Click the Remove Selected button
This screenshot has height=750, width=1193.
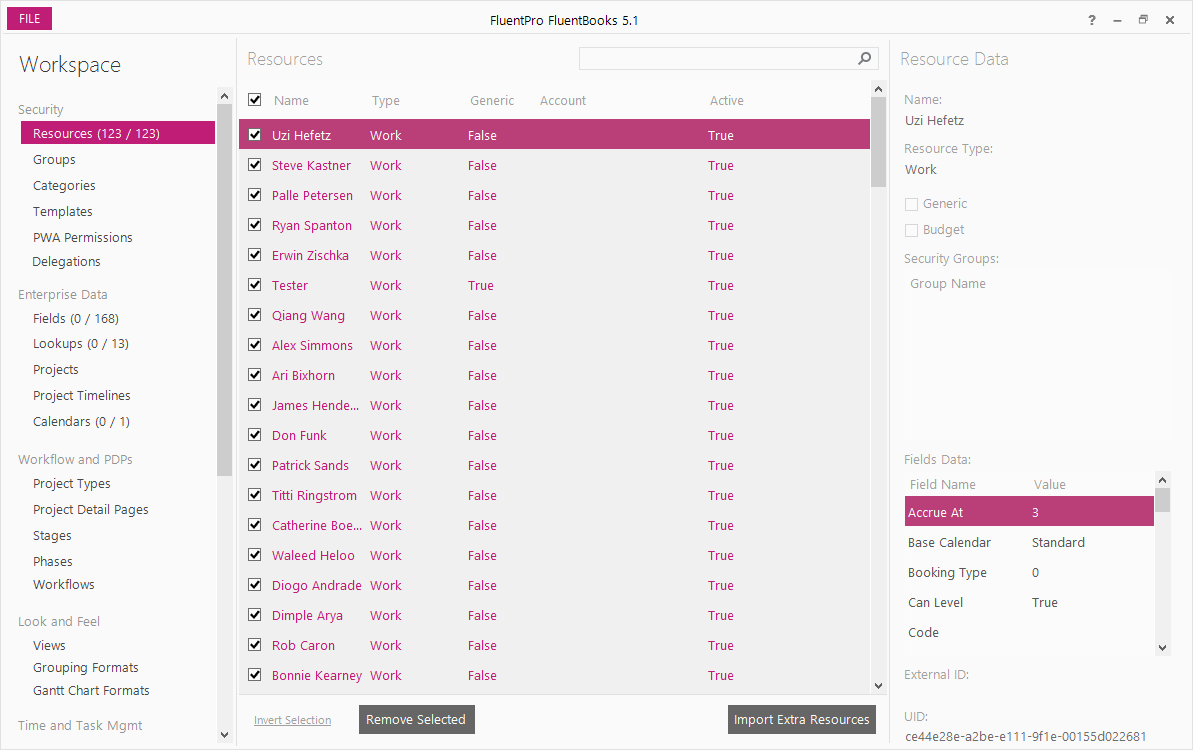(x=416, y=720)
